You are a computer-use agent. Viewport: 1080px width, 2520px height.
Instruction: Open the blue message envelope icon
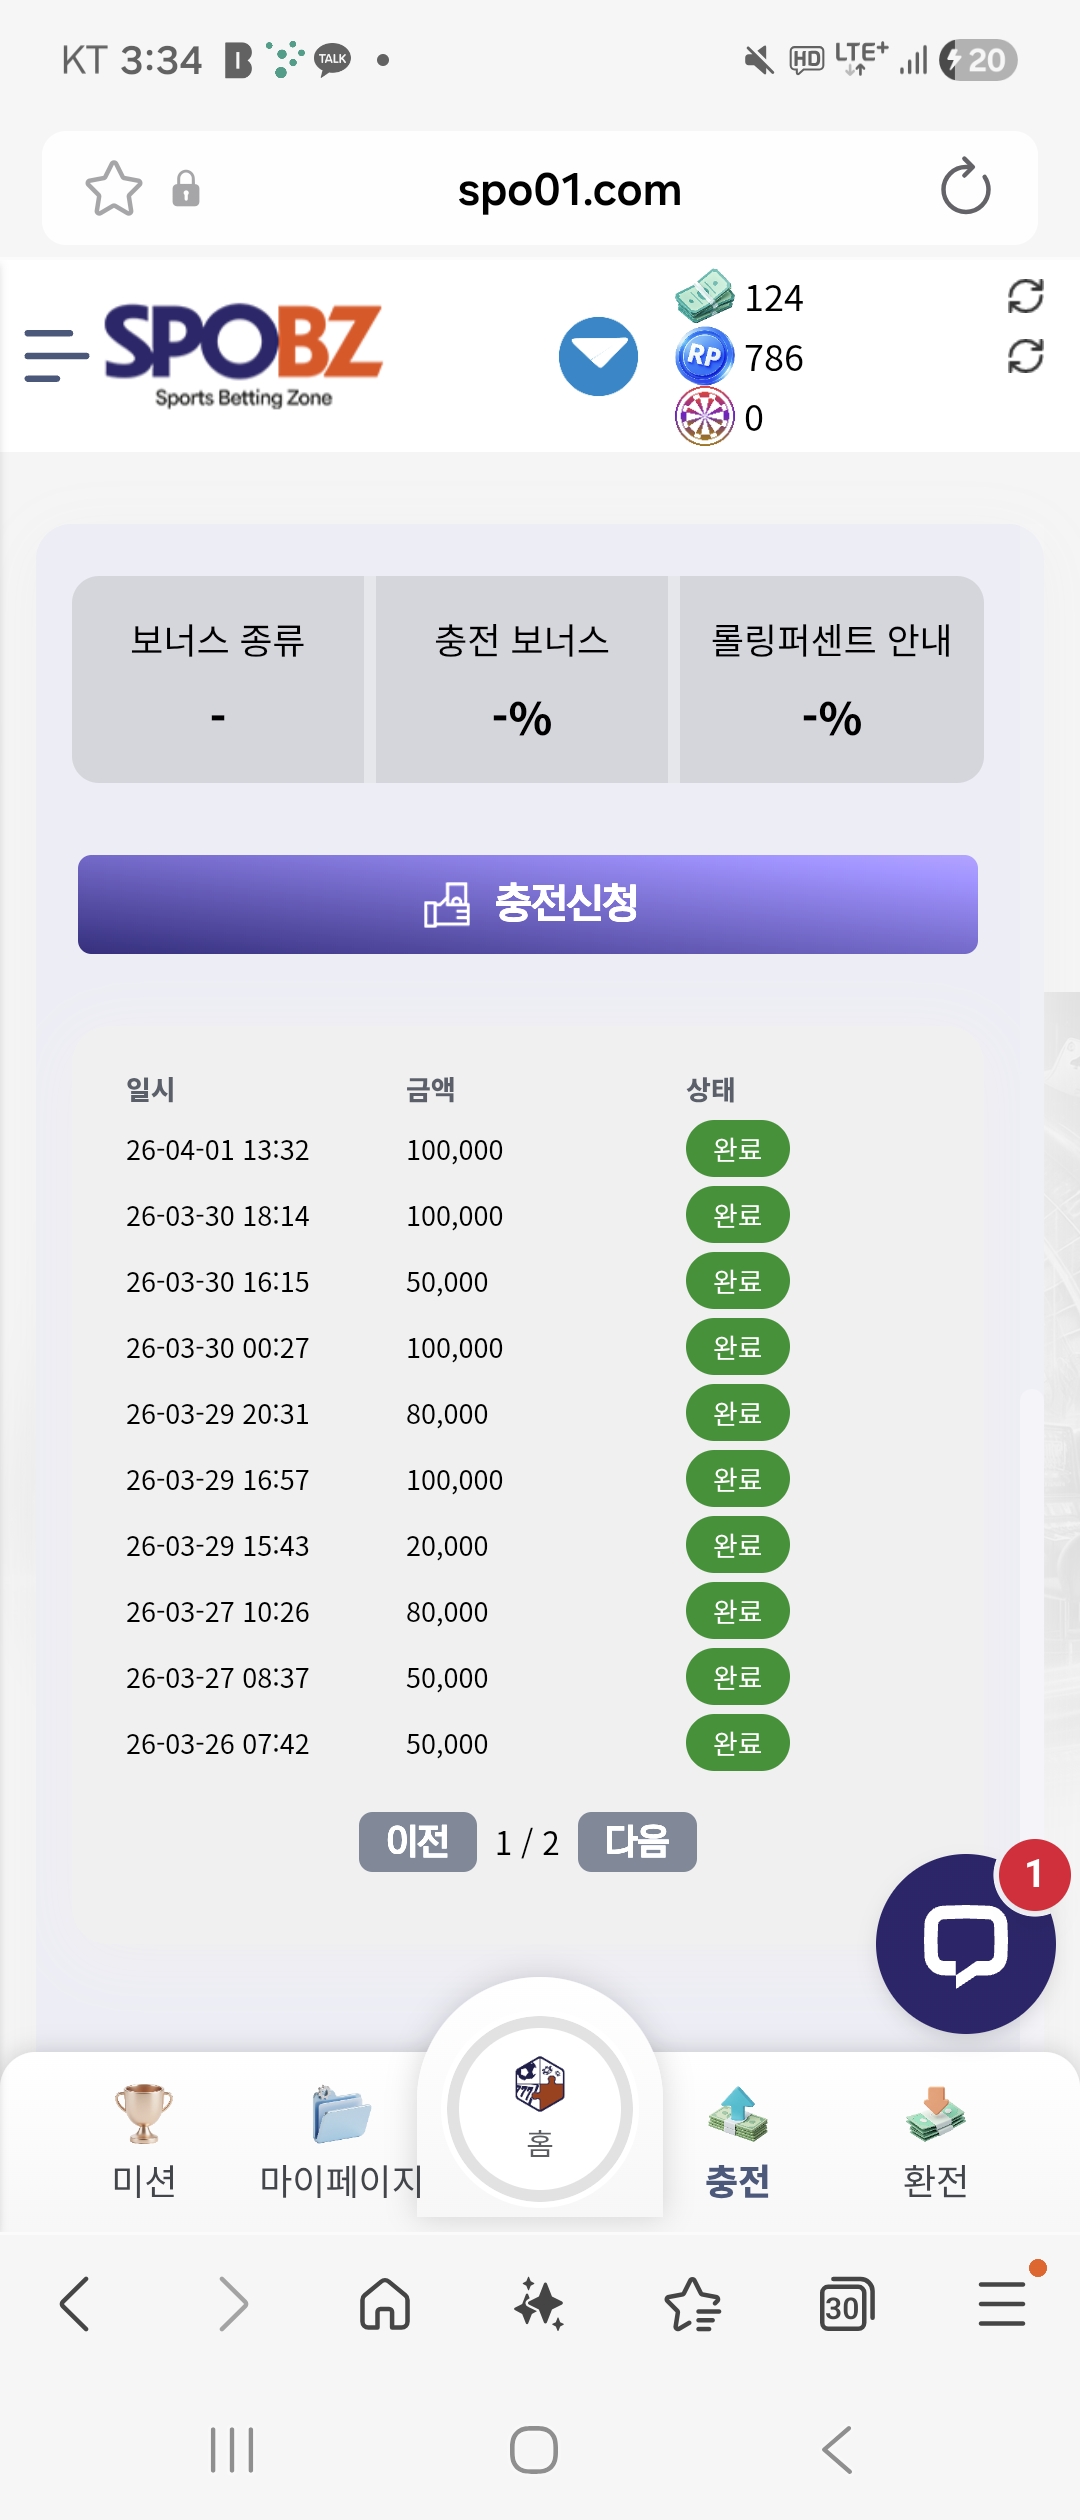pos(598,356)
